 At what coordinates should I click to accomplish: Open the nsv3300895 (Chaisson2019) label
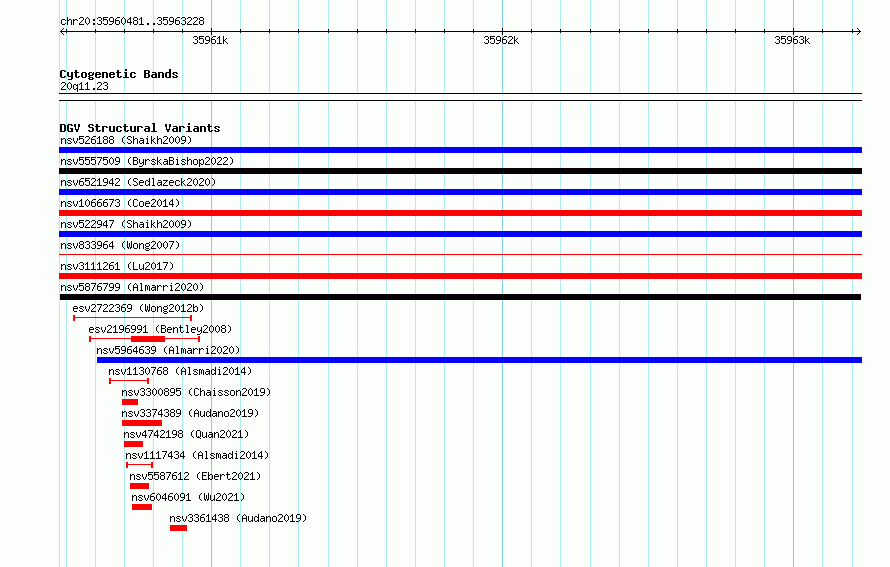coord(196,392)
